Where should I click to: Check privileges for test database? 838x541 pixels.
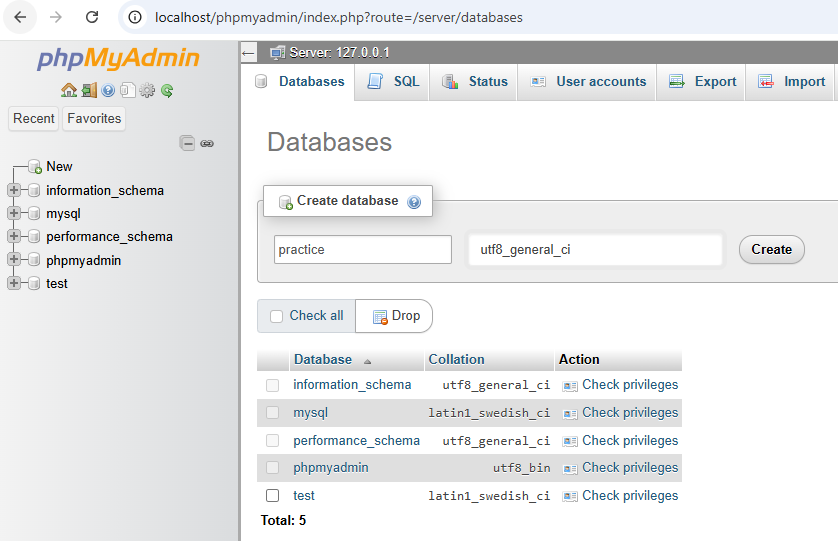pyautogui.click(x=630, y=496)
